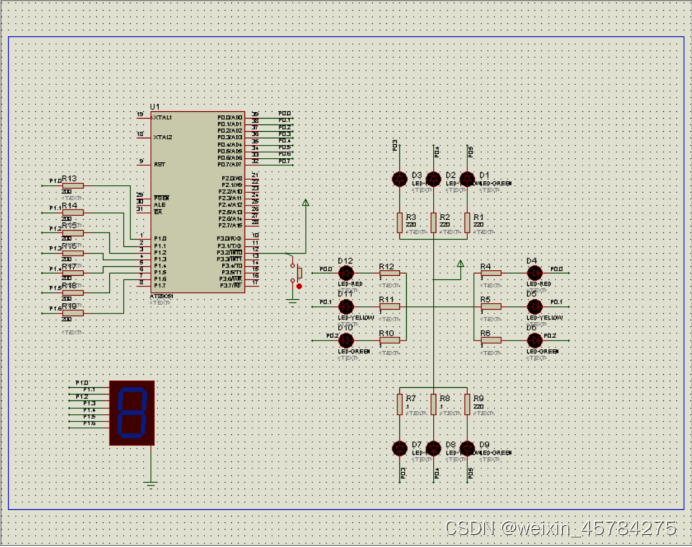Select LED D1 in the top group
This screenshot has height=547, width=692.
pyautogui.click(x=467, y=179)
